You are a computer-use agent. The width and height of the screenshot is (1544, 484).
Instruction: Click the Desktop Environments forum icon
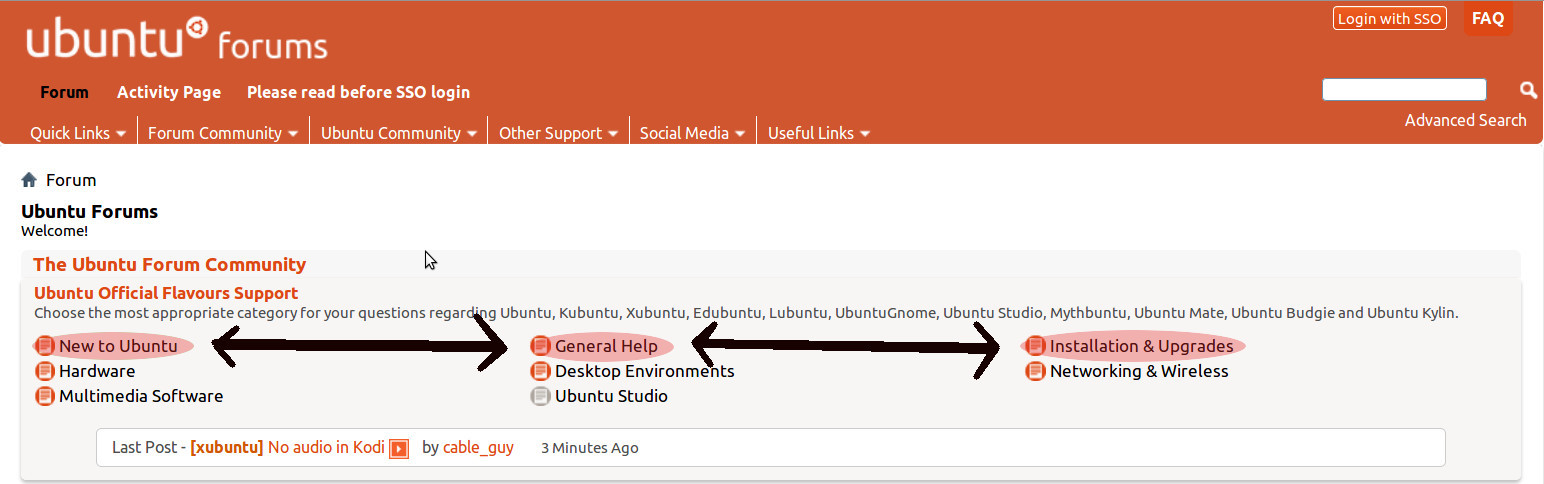tap(541, 371)
